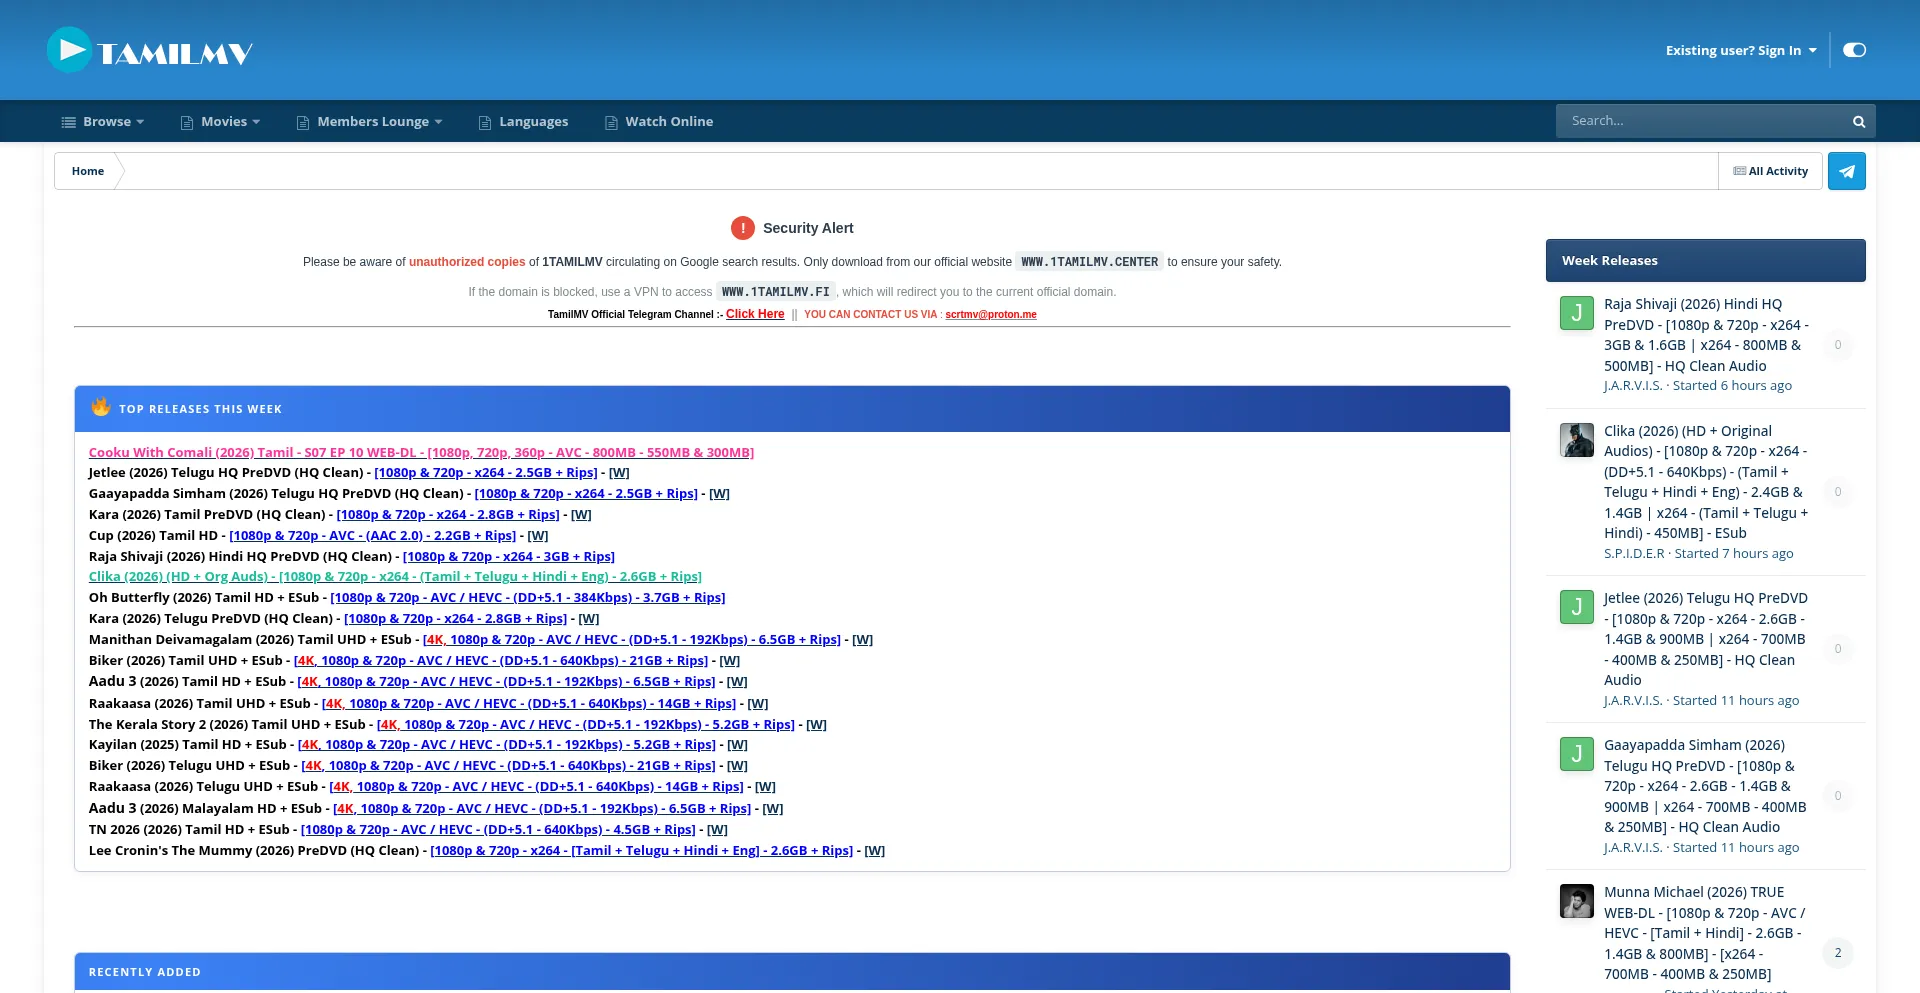Image resolution: width=1920 pixels, height=993 pixels.
Task: Open The Kerala Story 2 5.2GB link
Action: tap(586, 725)
